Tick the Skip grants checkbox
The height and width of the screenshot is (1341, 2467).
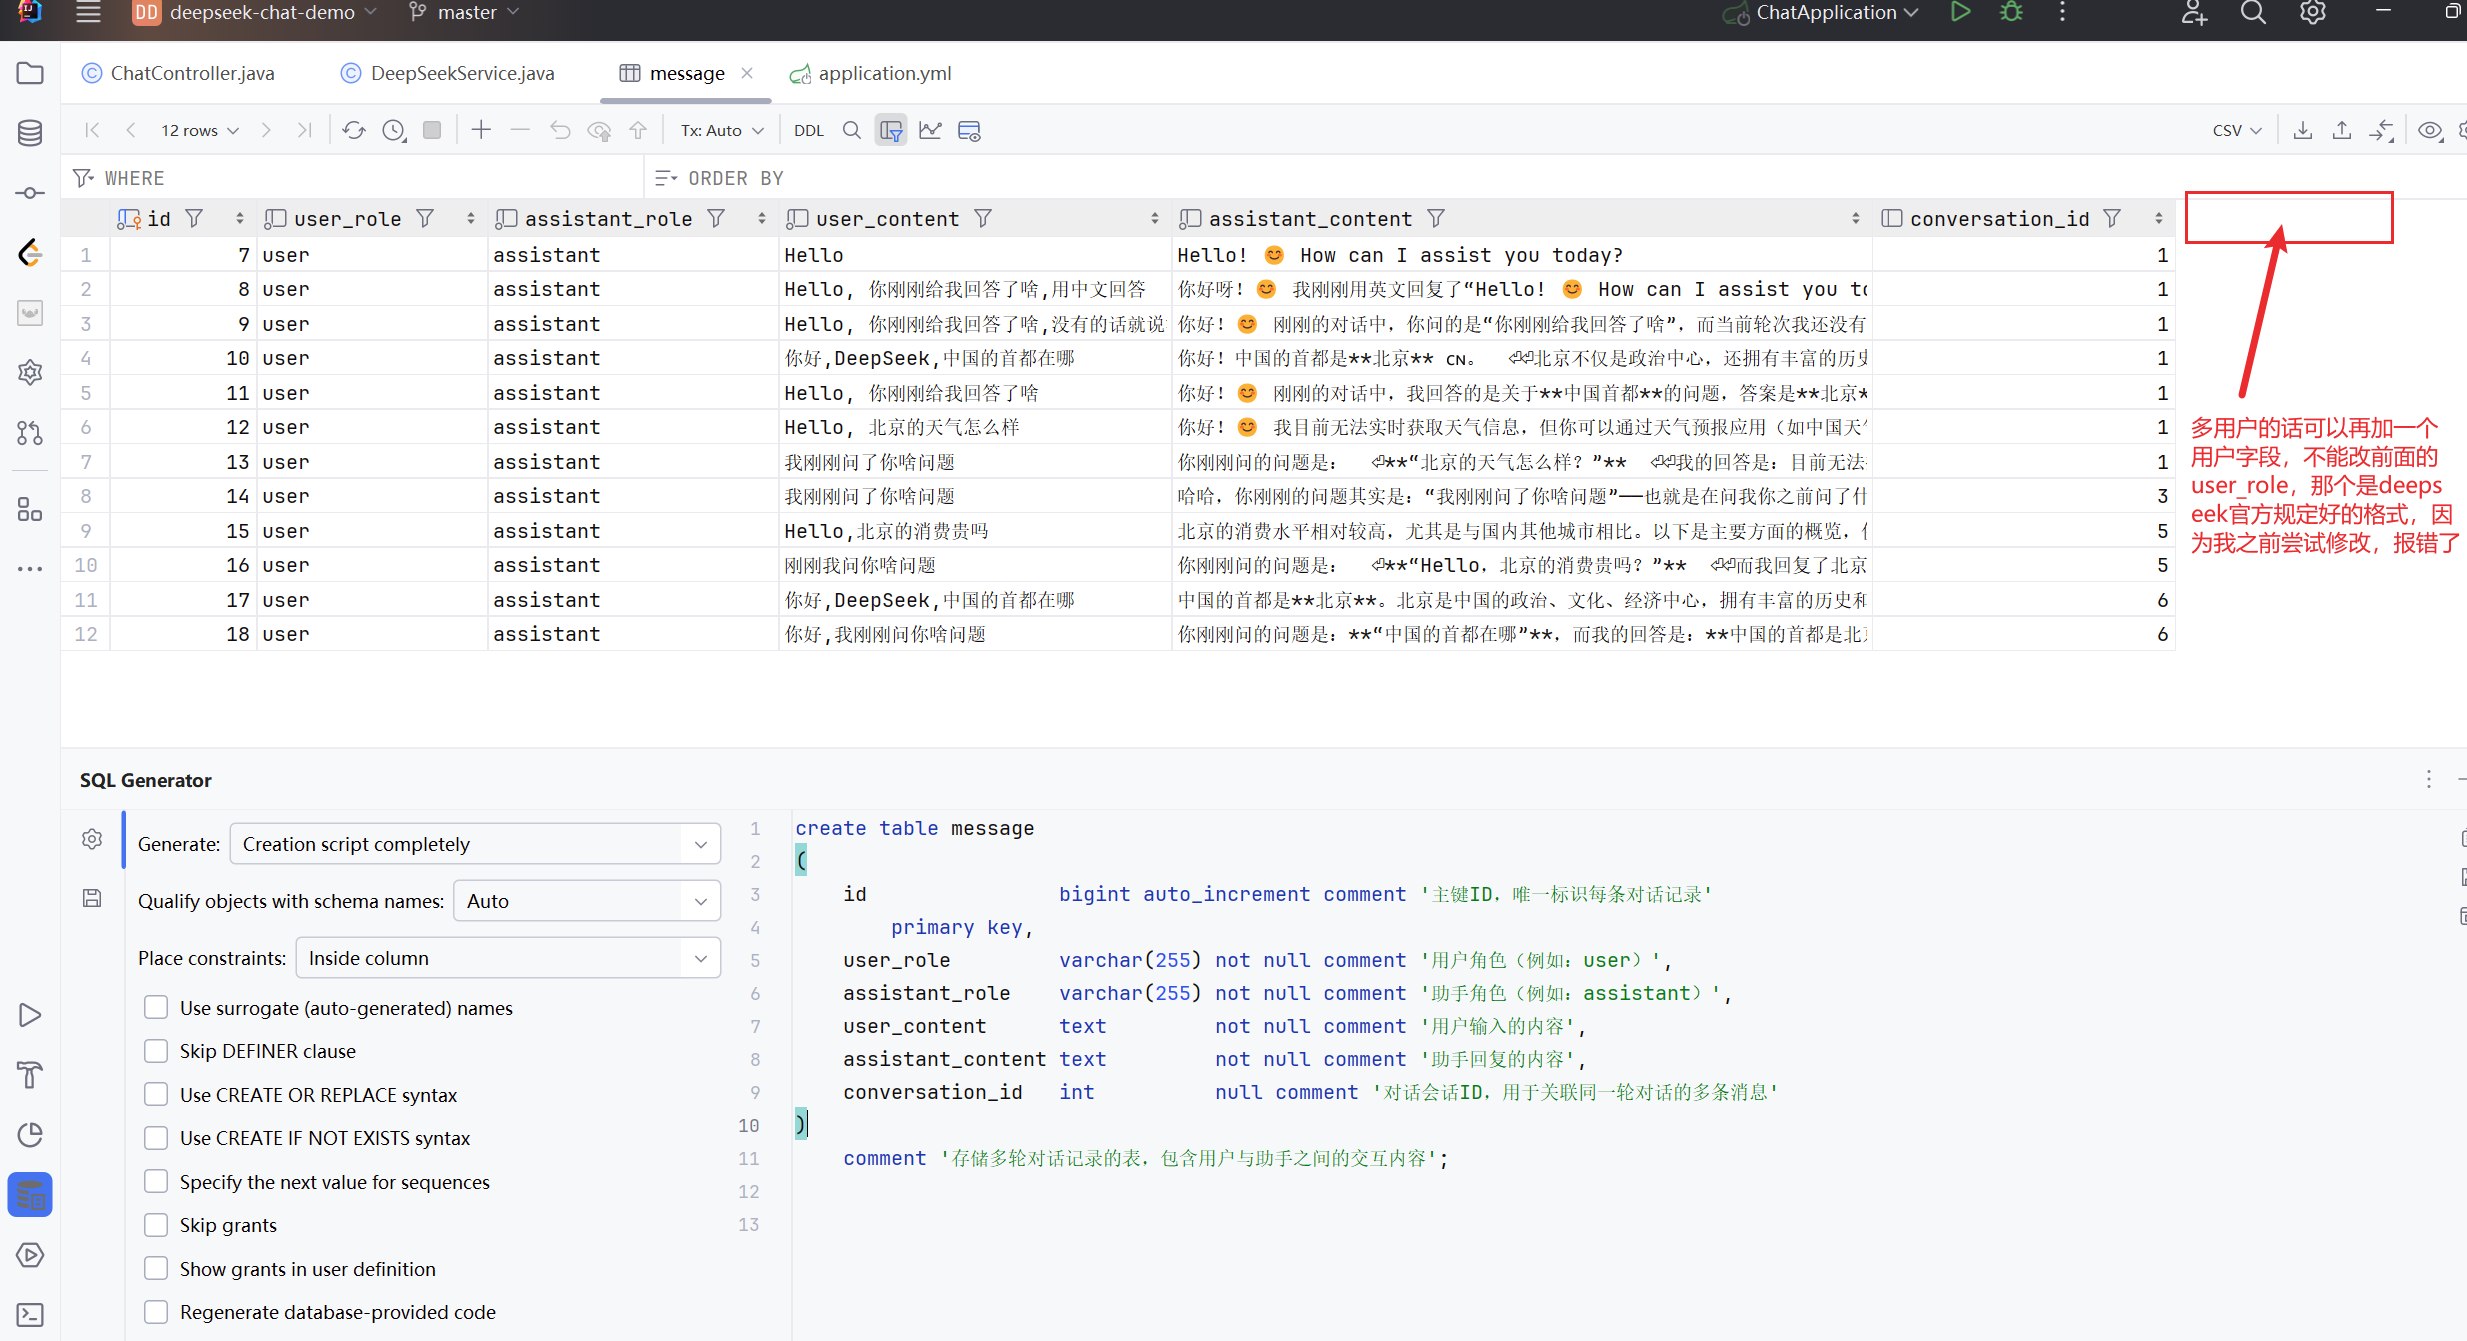156,1225
